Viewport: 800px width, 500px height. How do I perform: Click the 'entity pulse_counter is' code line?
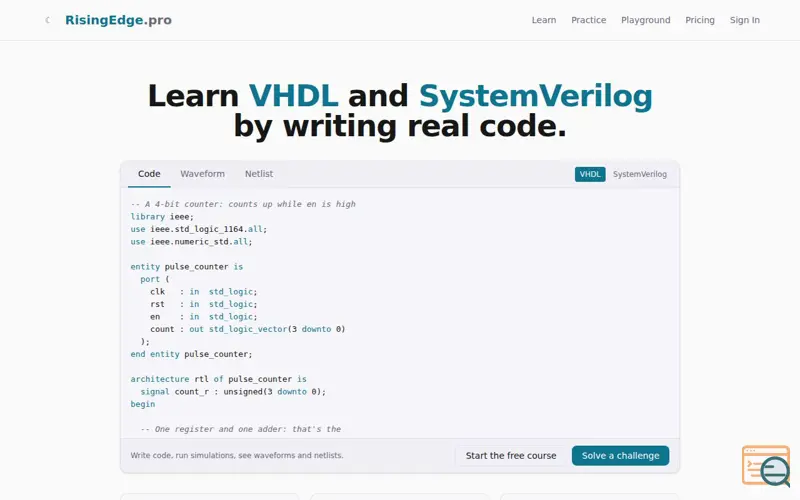pyautogui.click(x=187, y=267)
